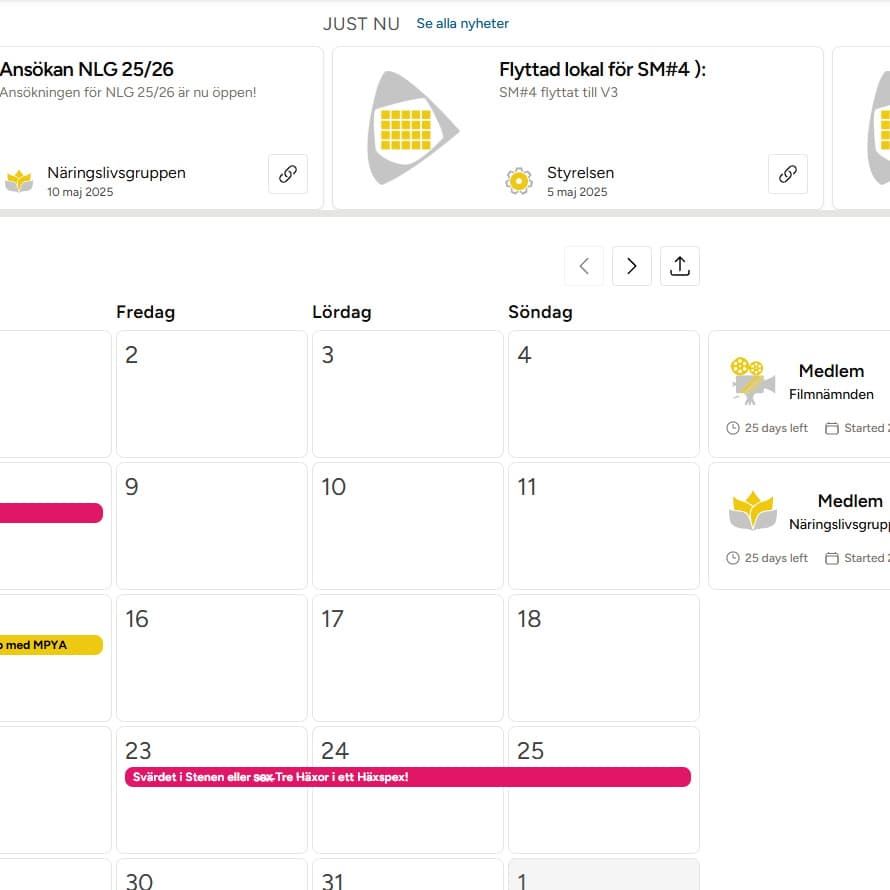890x890 pixels.
Task: Open the Ansökan NLG 25/26 headline
Action: coord(87,70)
